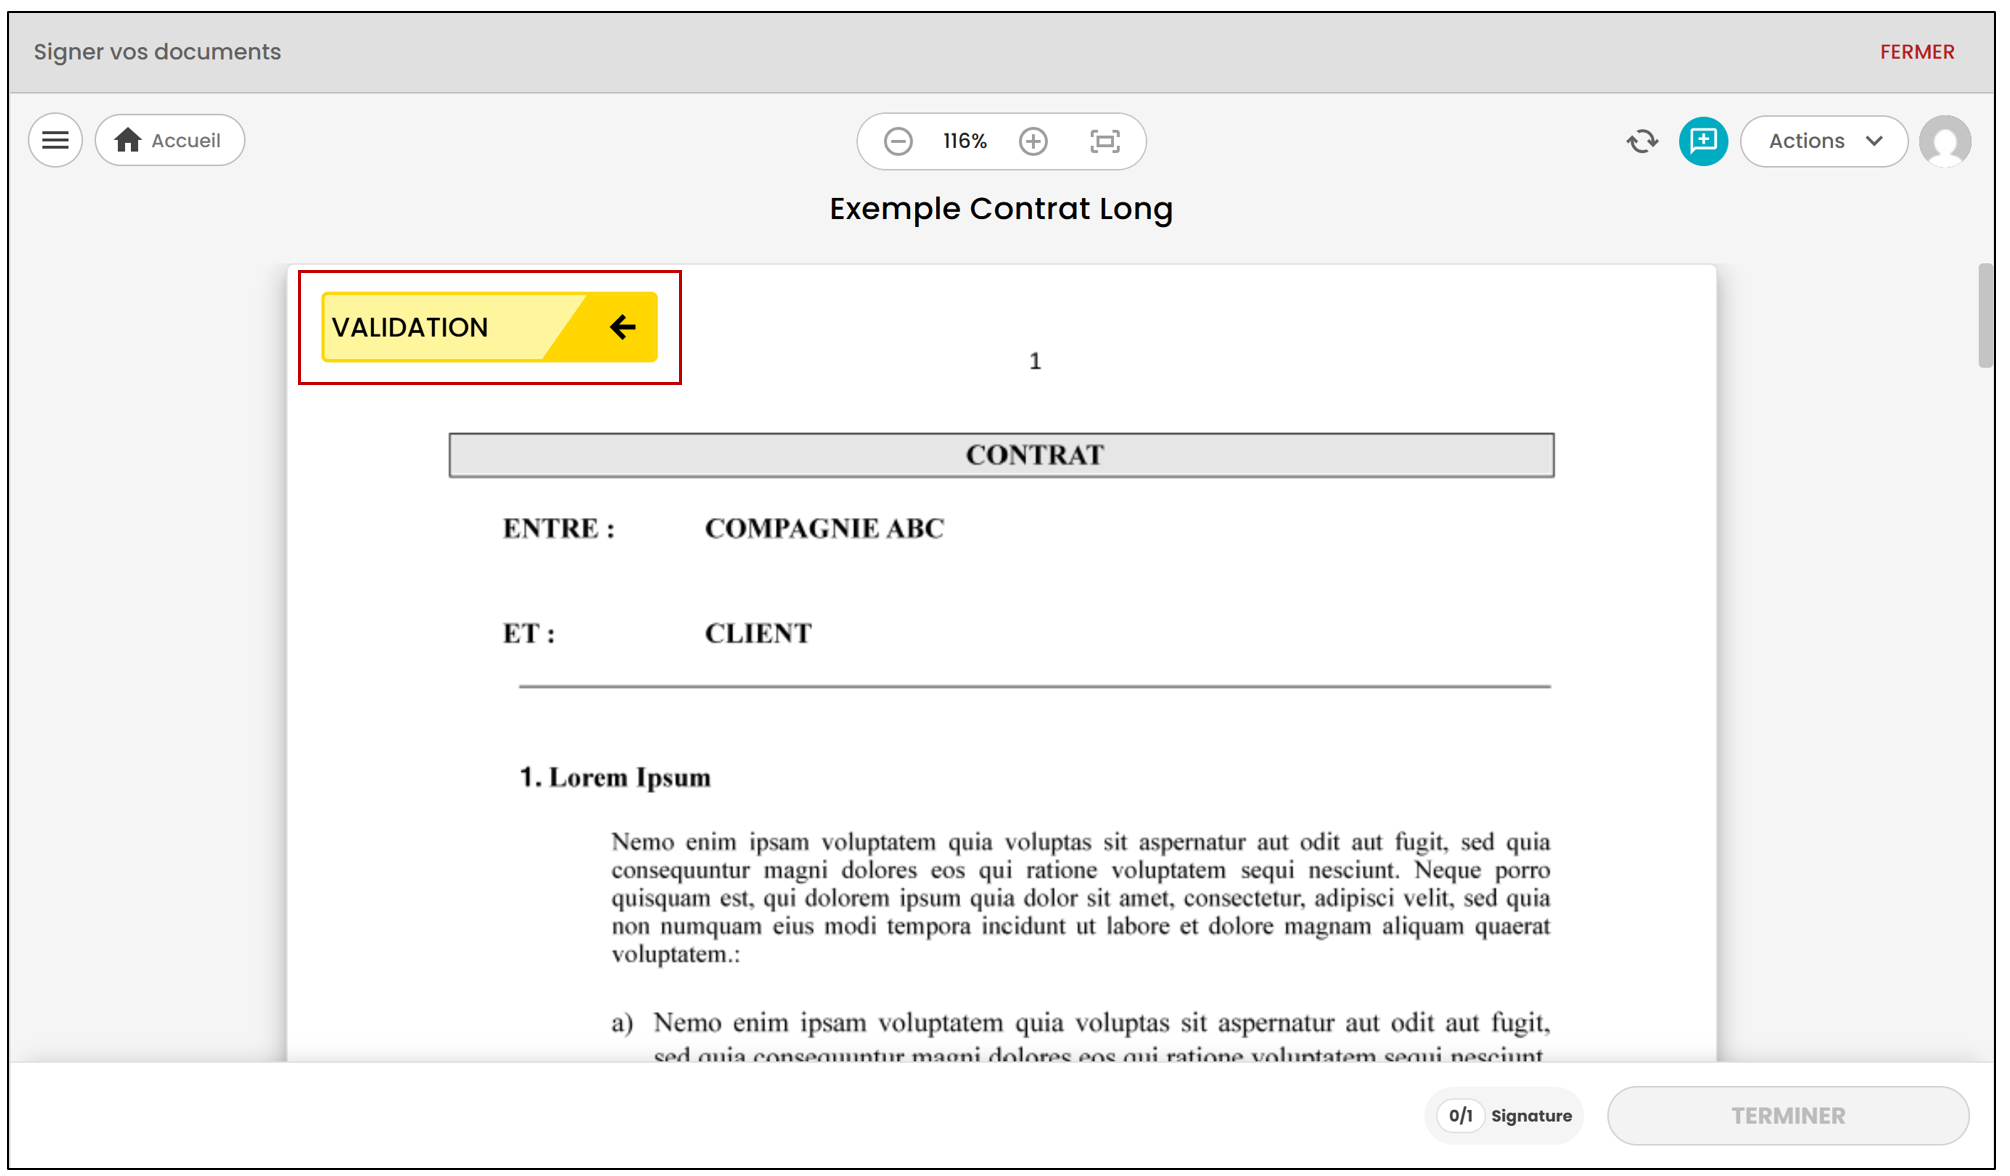This screenshot has width=2010, height=1176.
Task: Refresh the document with sync icon
Action: coord(1642,142)
